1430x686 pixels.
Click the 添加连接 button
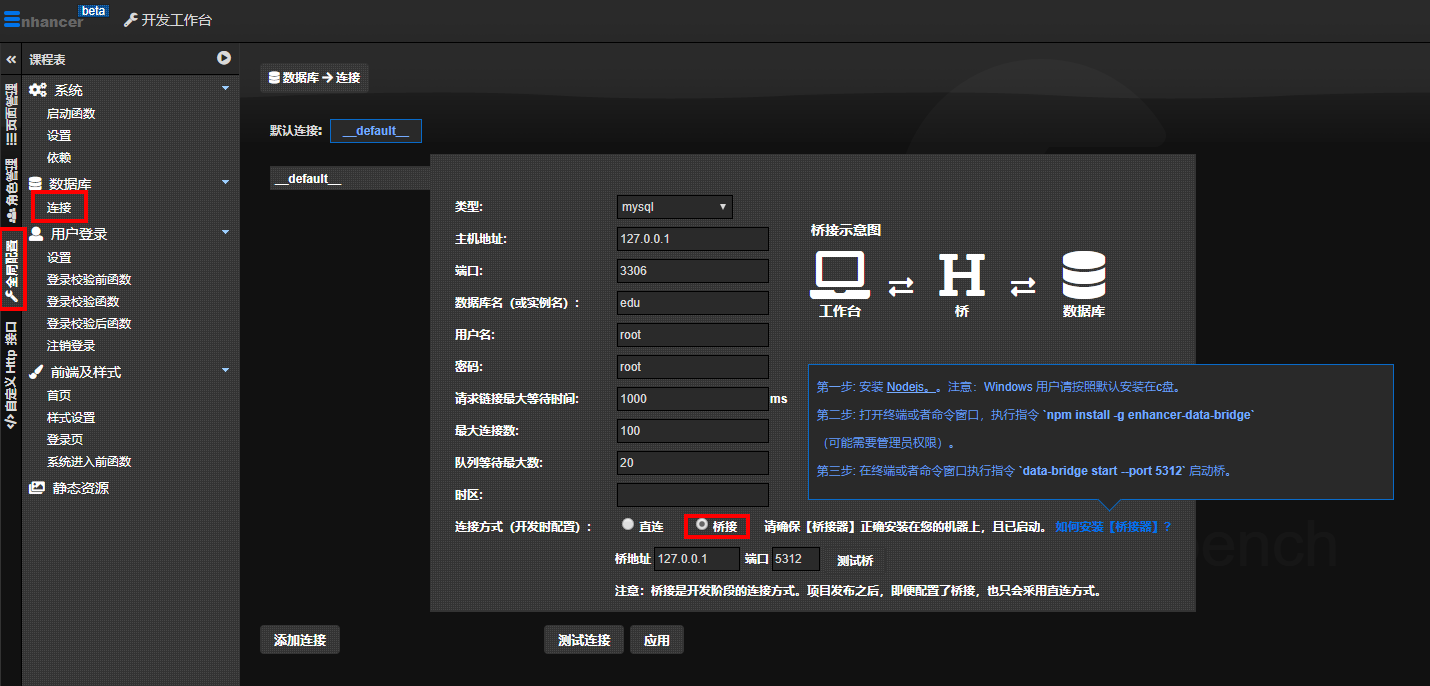(x=300, y=640)
